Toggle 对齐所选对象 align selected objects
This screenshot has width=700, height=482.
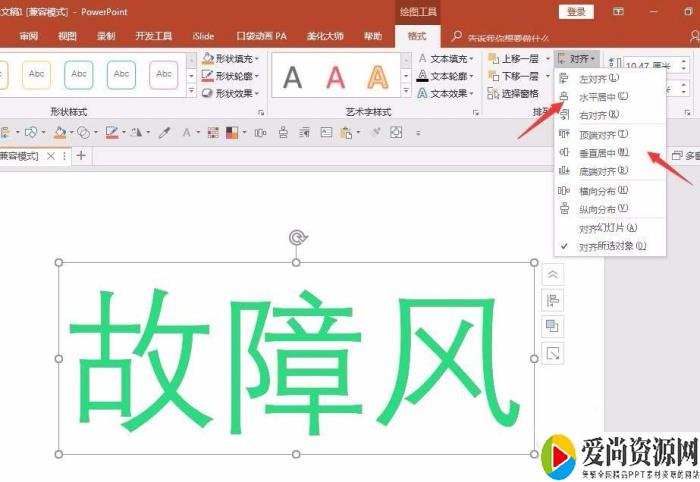612,246
